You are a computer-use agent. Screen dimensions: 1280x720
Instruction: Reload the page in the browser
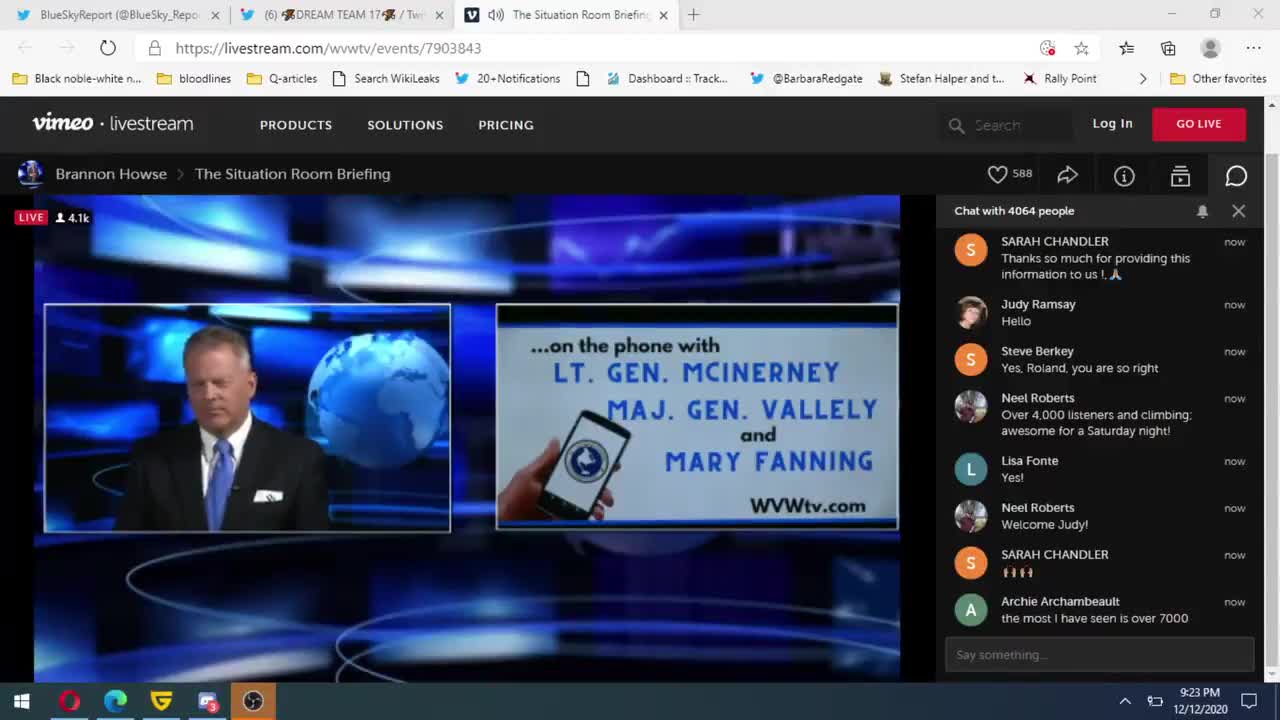(108, 48)
